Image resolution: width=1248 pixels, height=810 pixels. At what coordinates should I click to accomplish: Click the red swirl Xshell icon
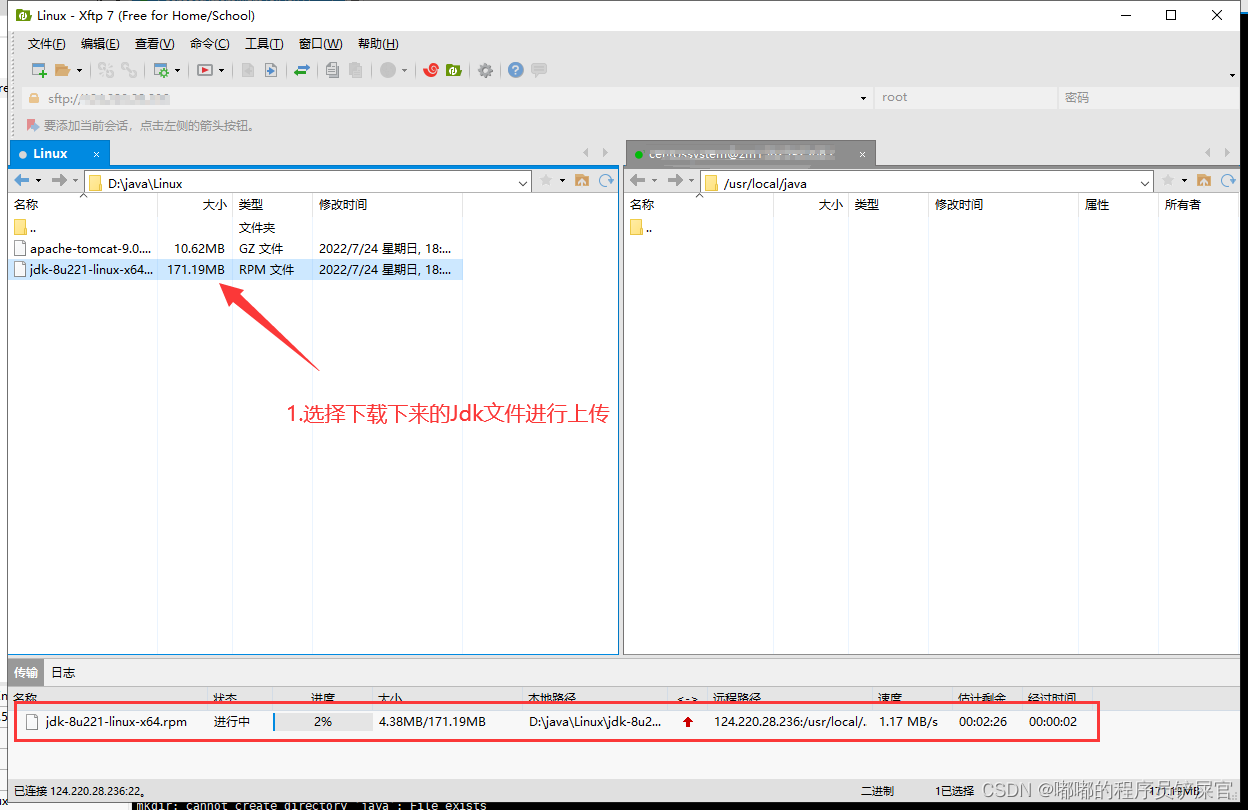(x=431, y=70)
